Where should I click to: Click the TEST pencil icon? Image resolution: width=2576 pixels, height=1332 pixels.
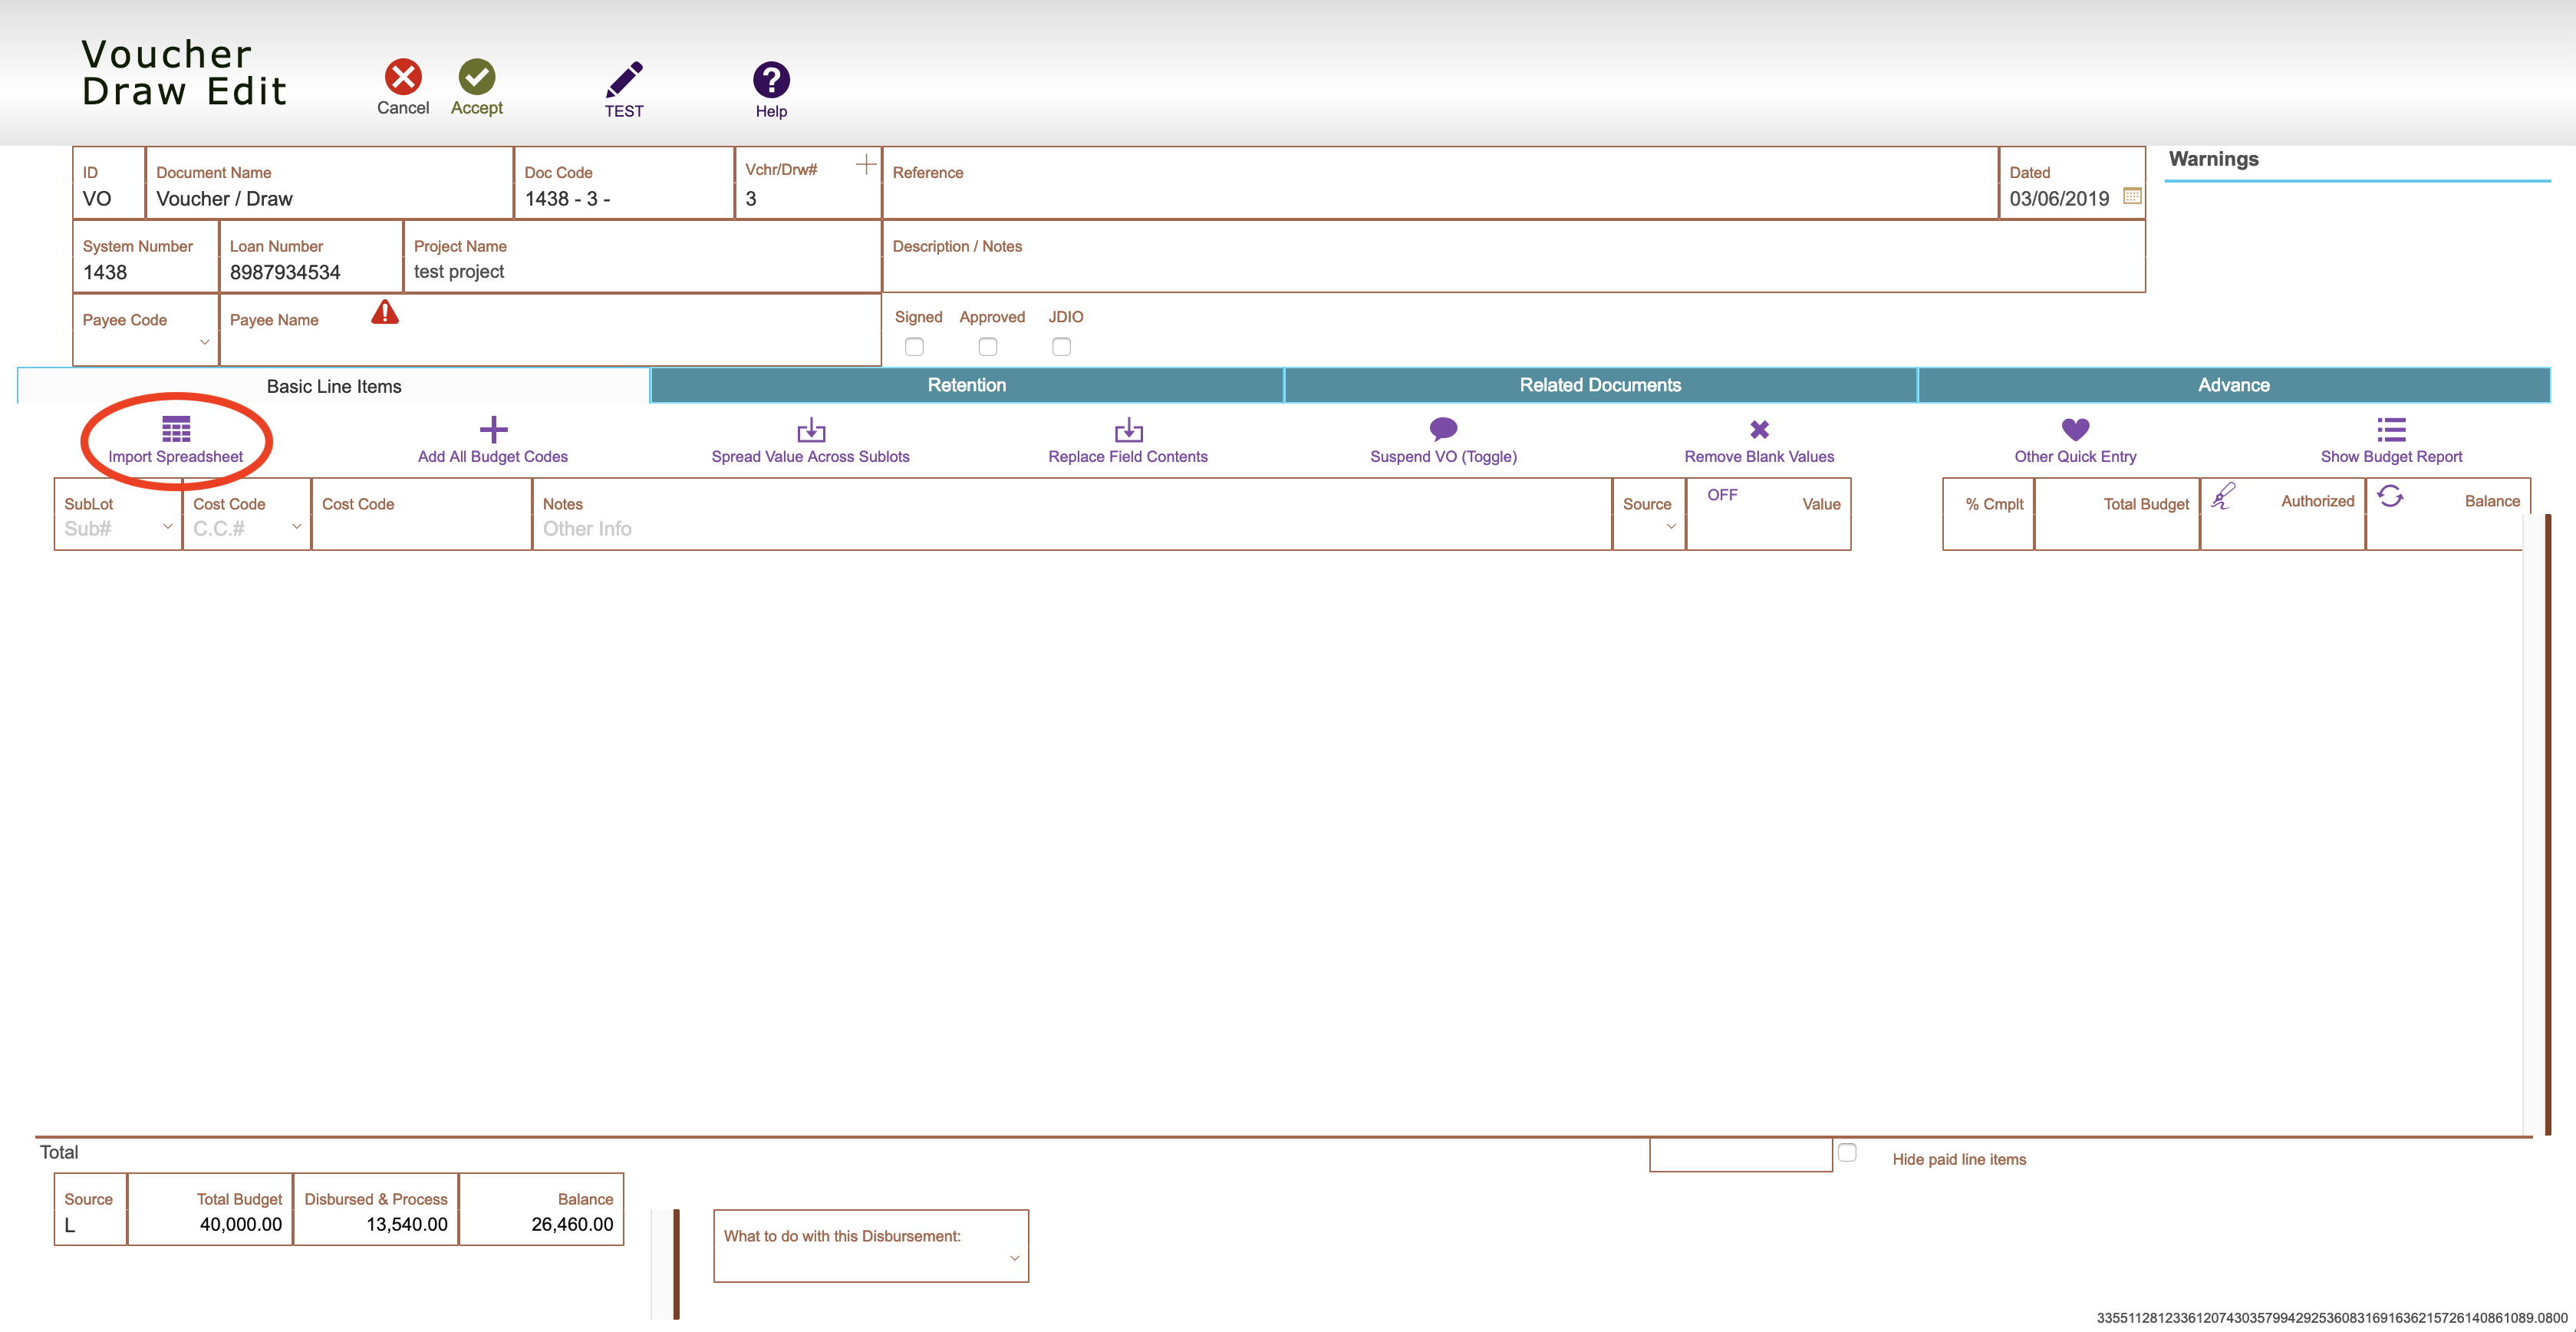[624, 79]
